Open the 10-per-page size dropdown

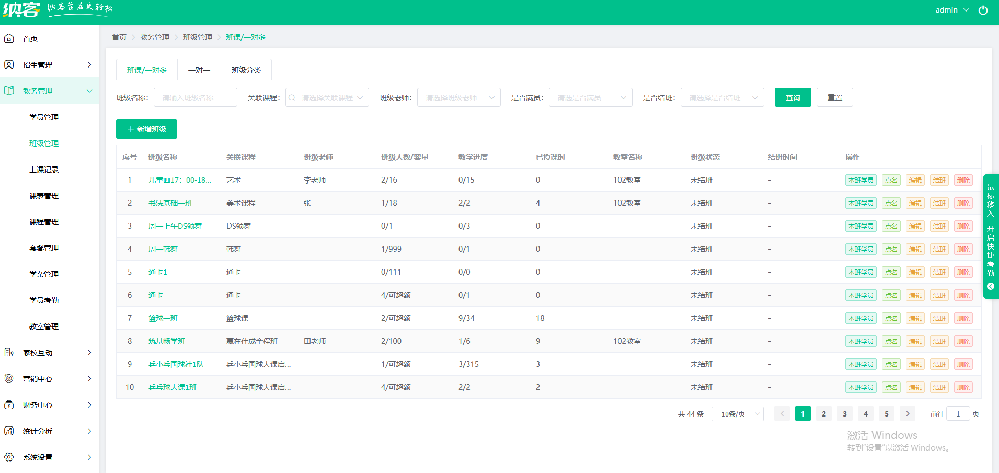pos(740,414)
